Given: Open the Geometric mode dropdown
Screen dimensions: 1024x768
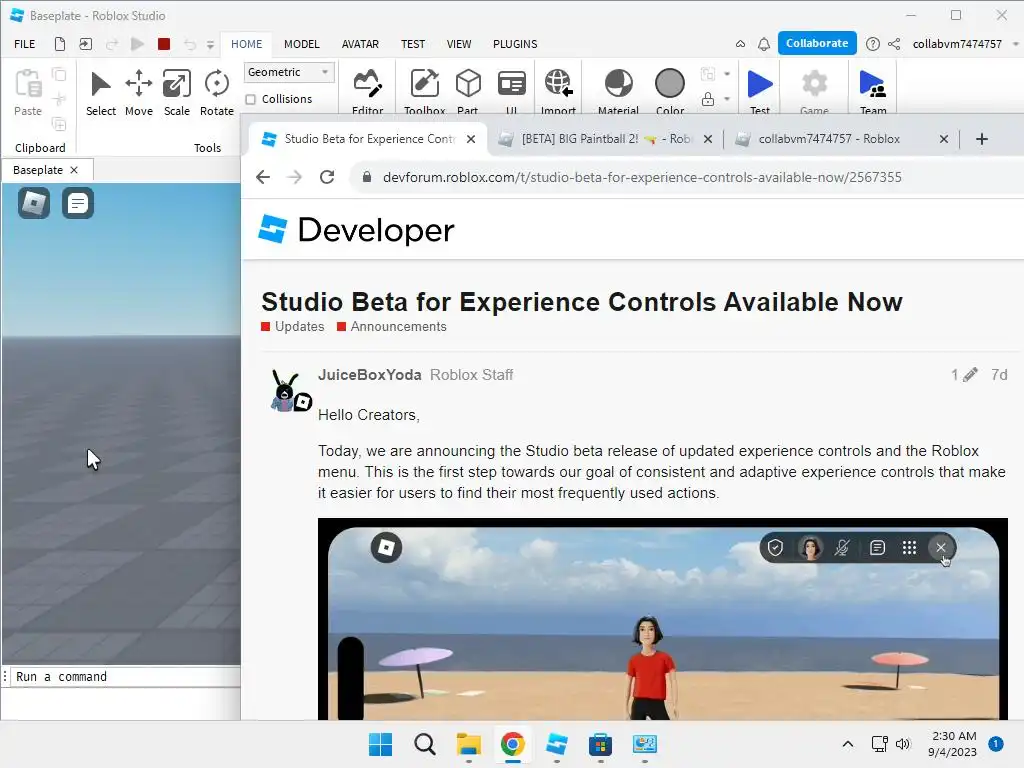Looking at the screenshot, I should 289,72.
